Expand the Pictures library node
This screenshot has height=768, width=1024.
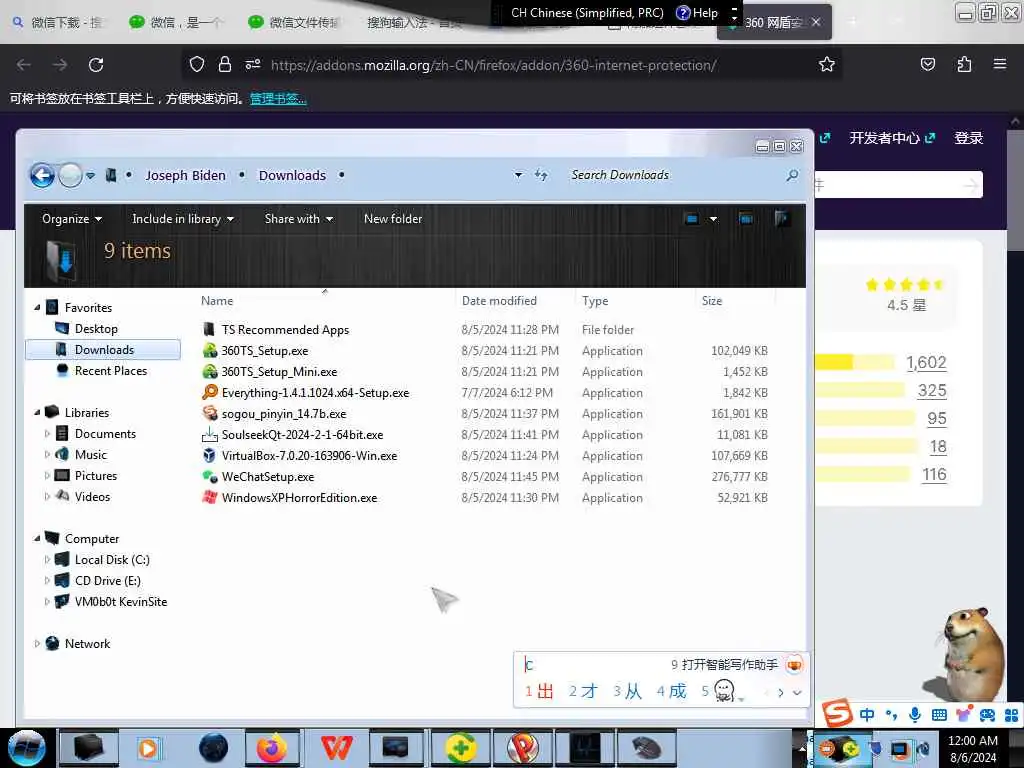(x=47, y=475)
